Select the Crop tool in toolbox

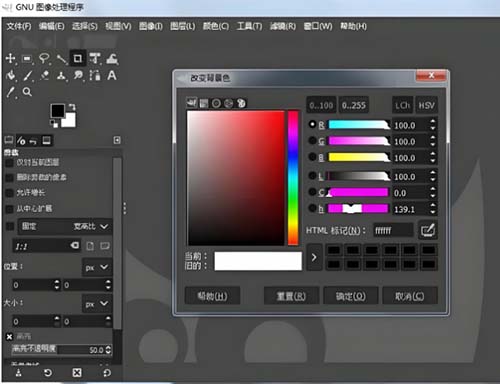[78, 59]
